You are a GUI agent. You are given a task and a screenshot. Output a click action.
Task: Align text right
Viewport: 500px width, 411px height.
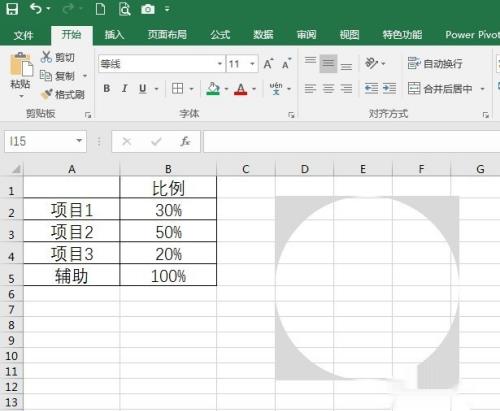tap(346, 89)
